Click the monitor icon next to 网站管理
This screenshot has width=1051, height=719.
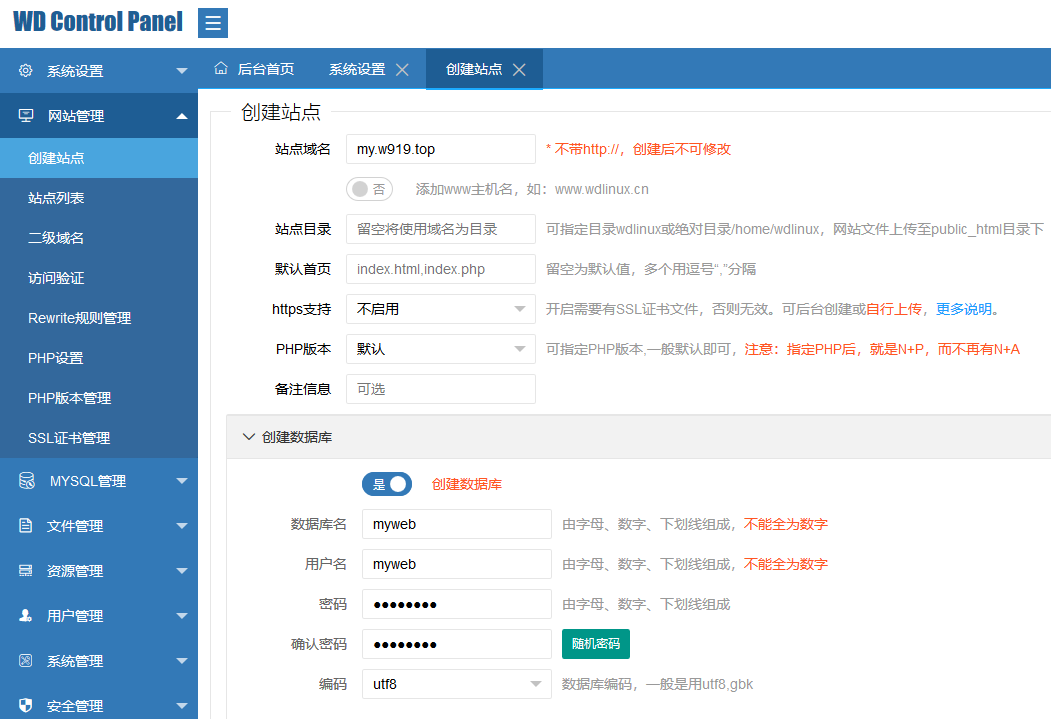tap(26, 116)
